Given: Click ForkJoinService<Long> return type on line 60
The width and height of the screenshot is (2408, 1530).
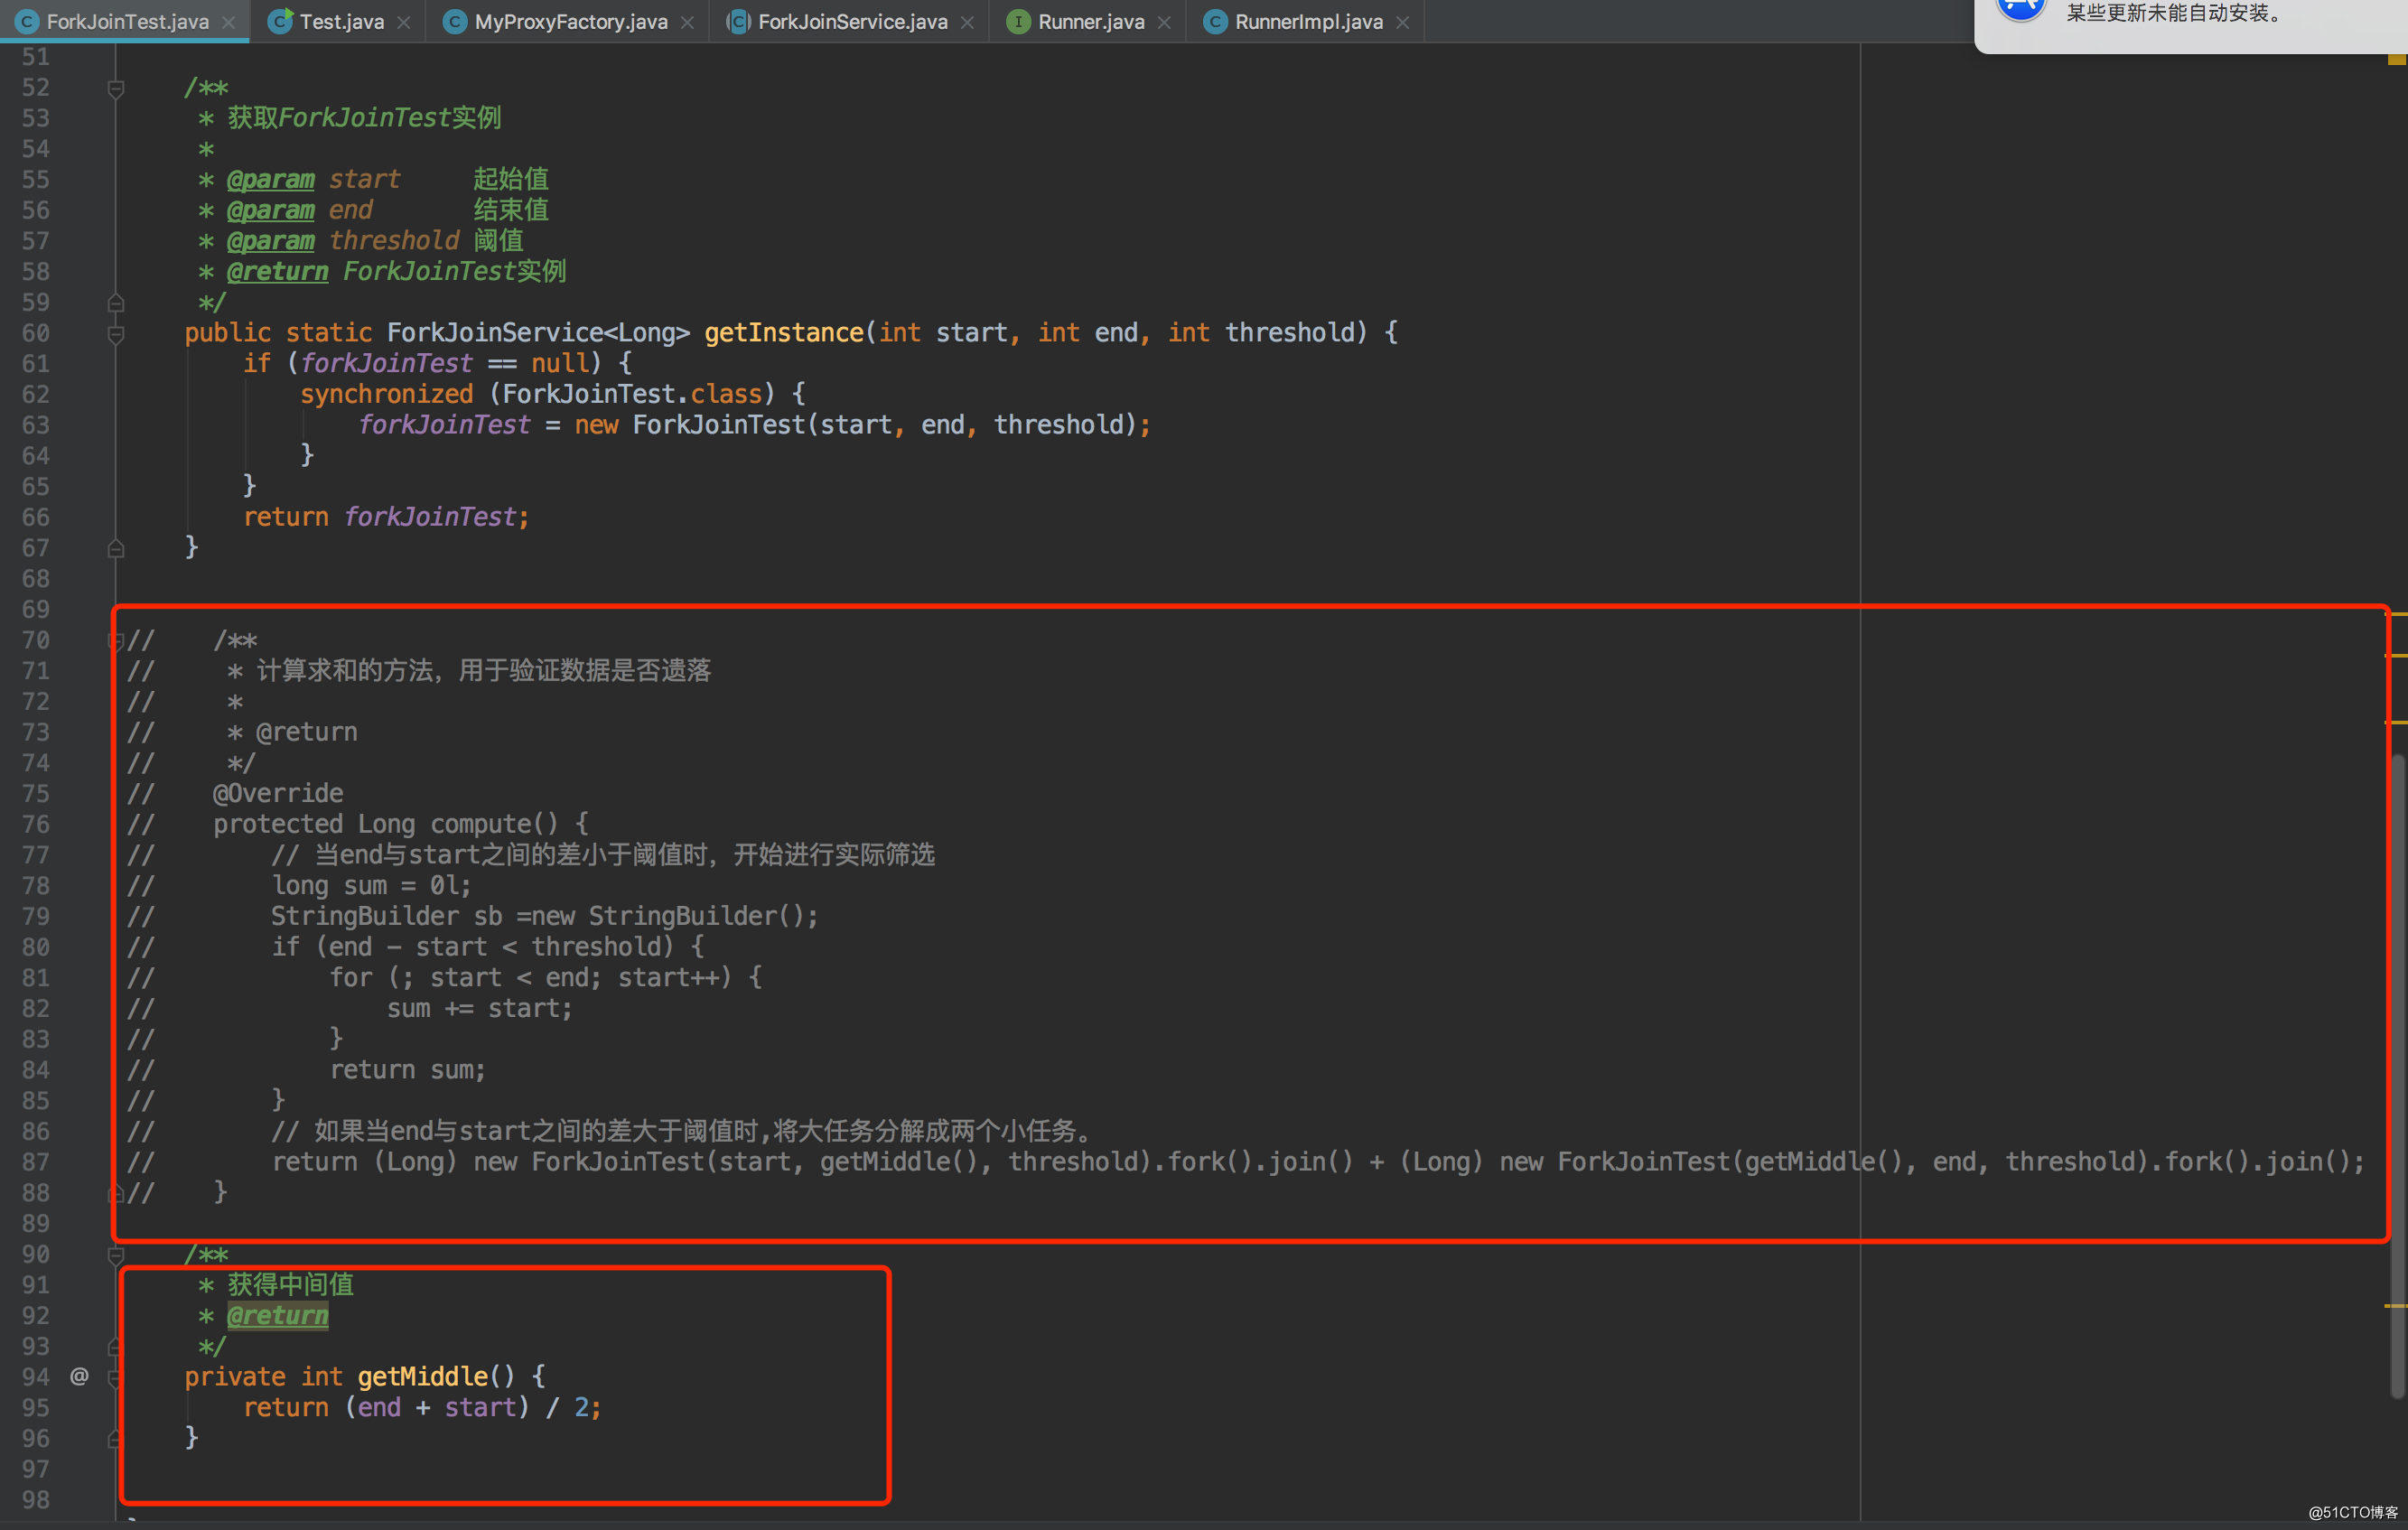Looking at the screenshot, I should pos(538,332).
